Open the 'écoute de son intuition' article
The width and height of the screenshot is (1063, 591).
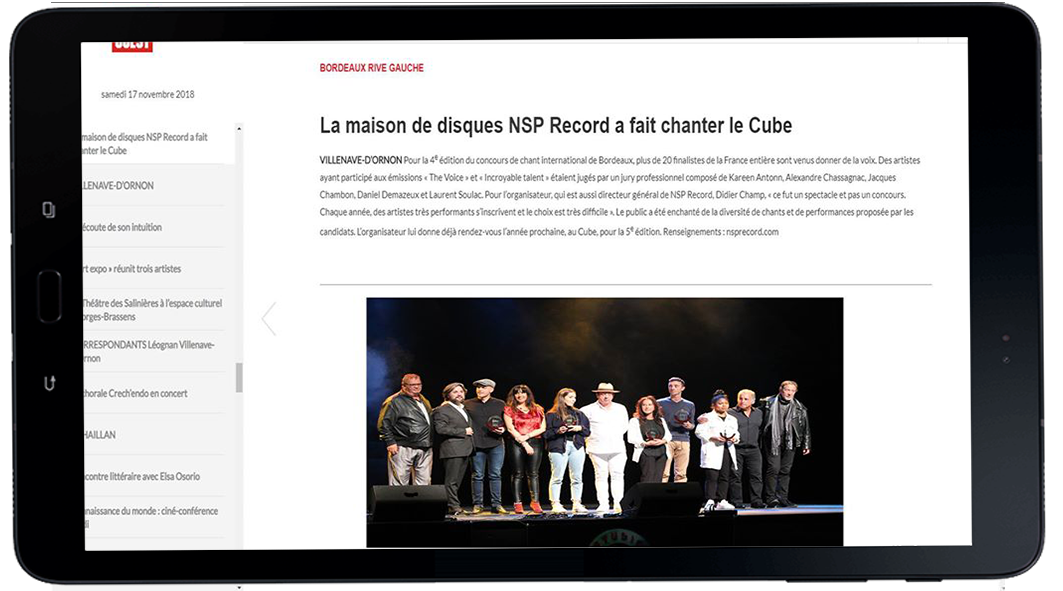point(122,227)
